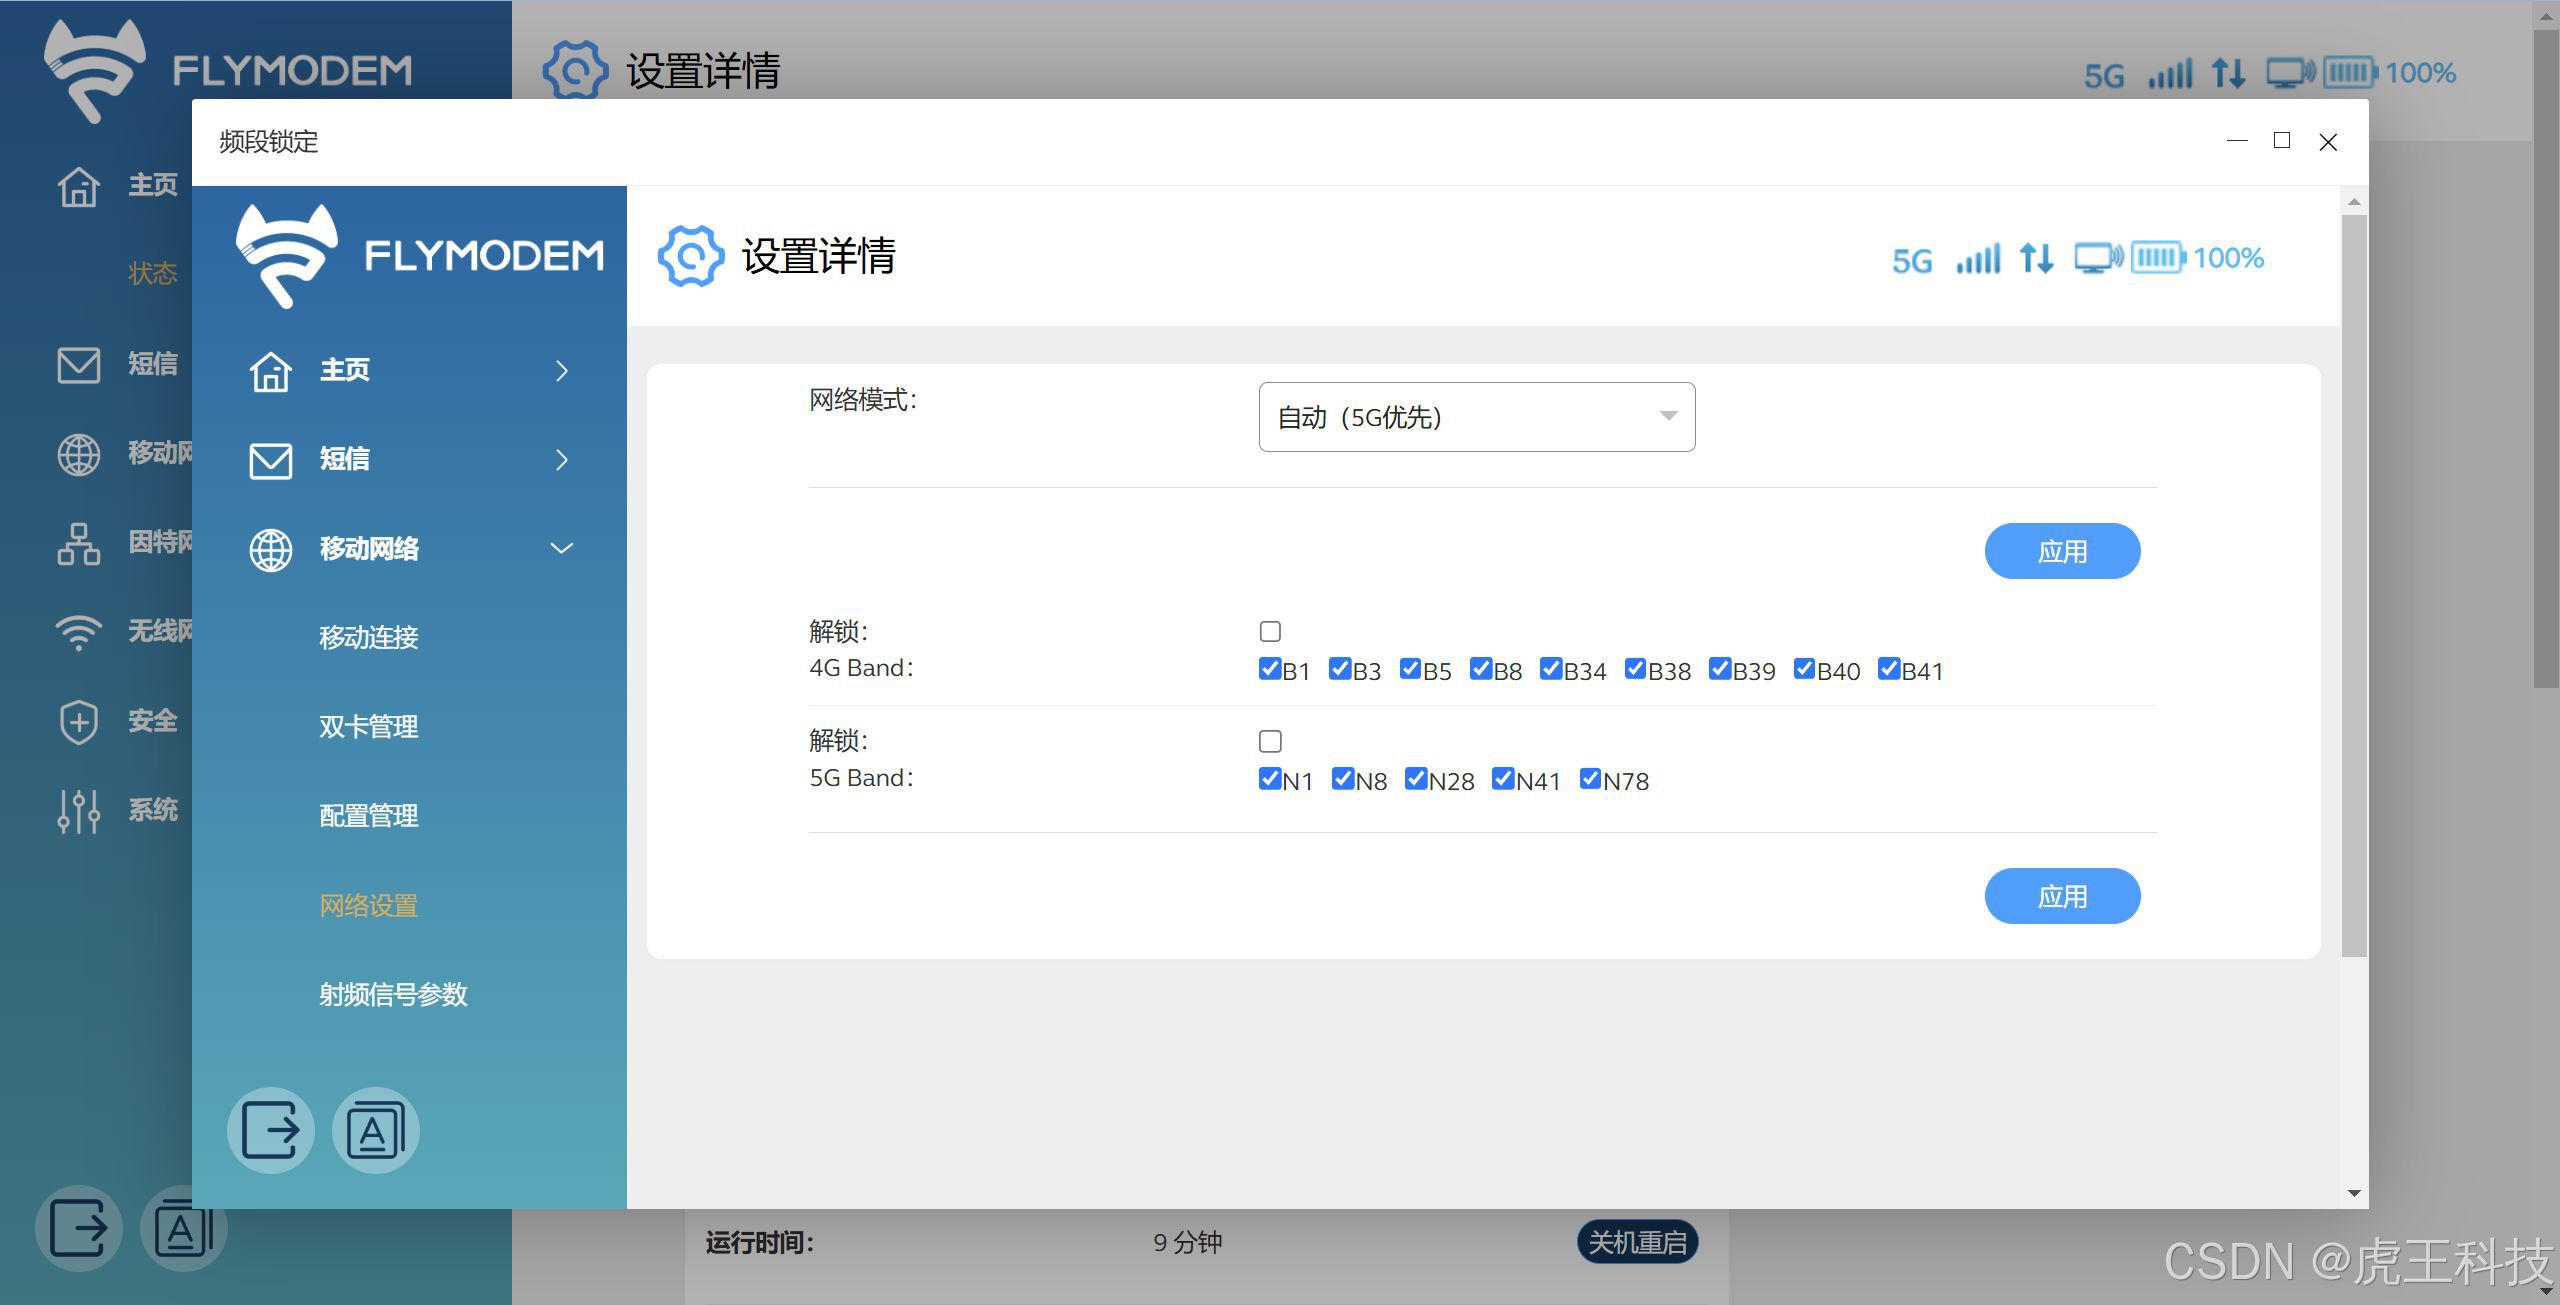This screenshot has width=2560, height=1305.
Task: Select the 双卡管理 menu item
Action: 368,727
